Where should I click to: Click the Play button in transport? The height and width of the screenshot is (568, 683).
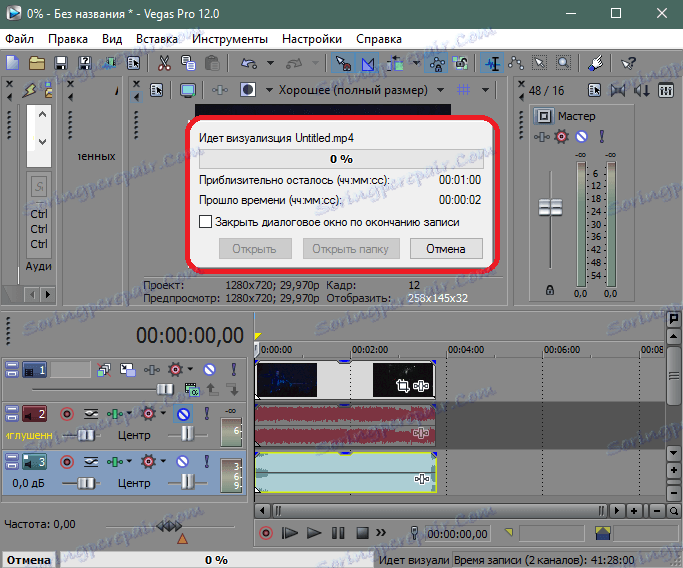click(x=314, y=533)
